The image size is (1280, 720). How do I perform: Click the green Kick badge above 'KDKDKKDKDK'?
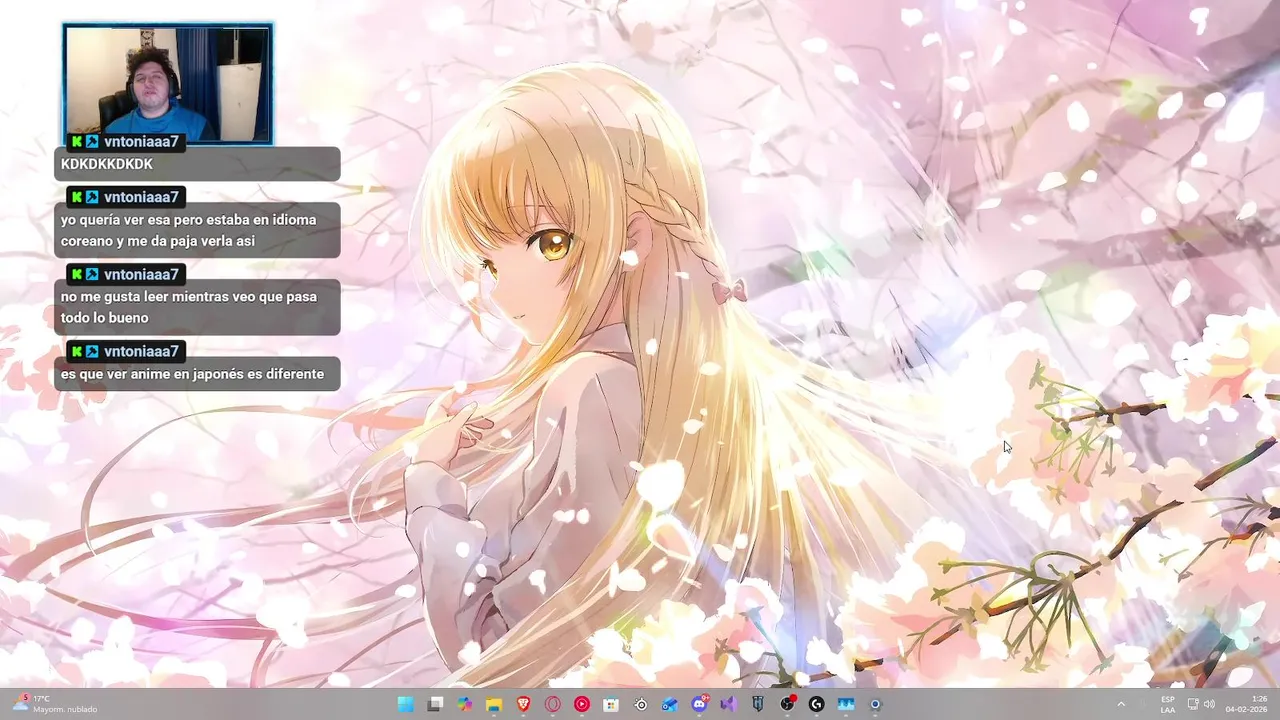click(x=76, y=142)
